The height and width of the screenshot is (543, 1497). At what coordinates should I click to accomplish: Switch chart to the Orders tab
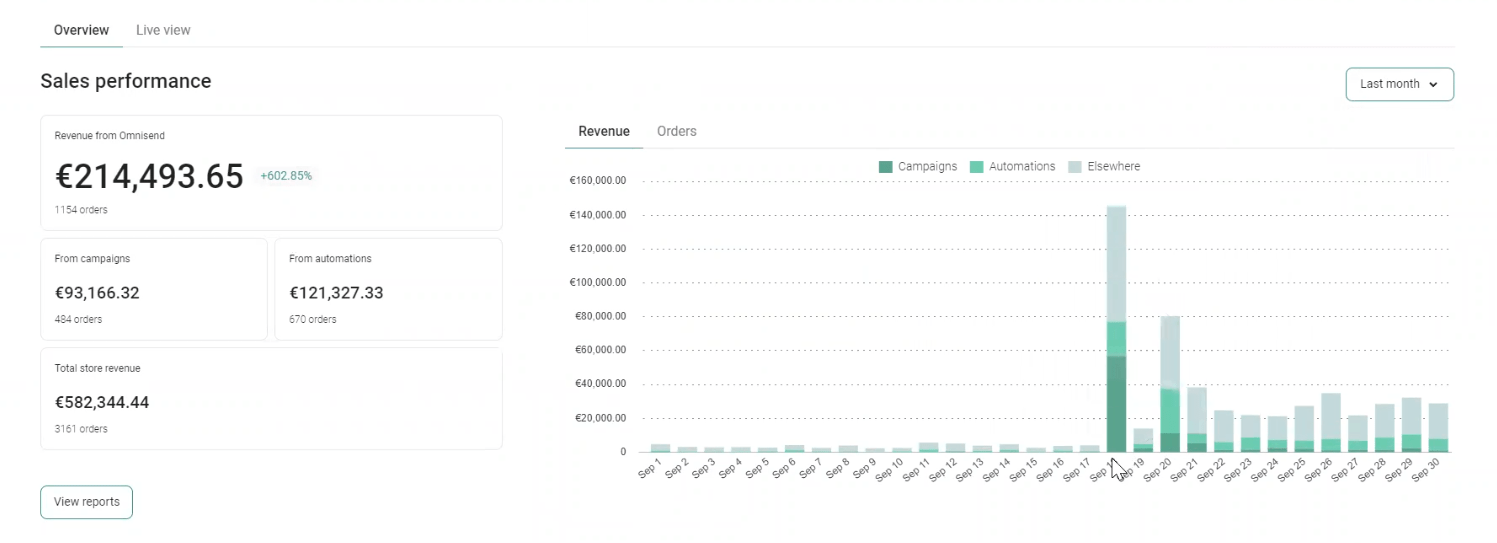pos(676,131)
